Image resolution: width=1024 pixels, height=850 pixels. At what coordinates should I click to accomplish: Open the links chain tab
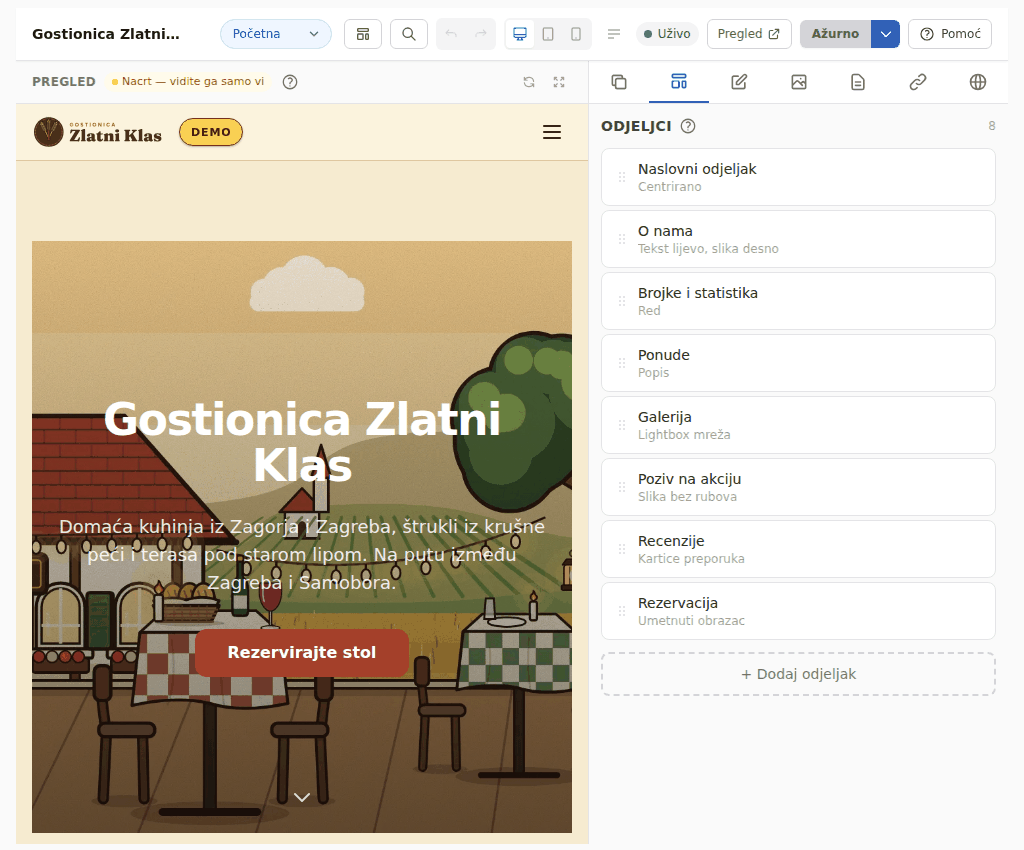point(918,82)
